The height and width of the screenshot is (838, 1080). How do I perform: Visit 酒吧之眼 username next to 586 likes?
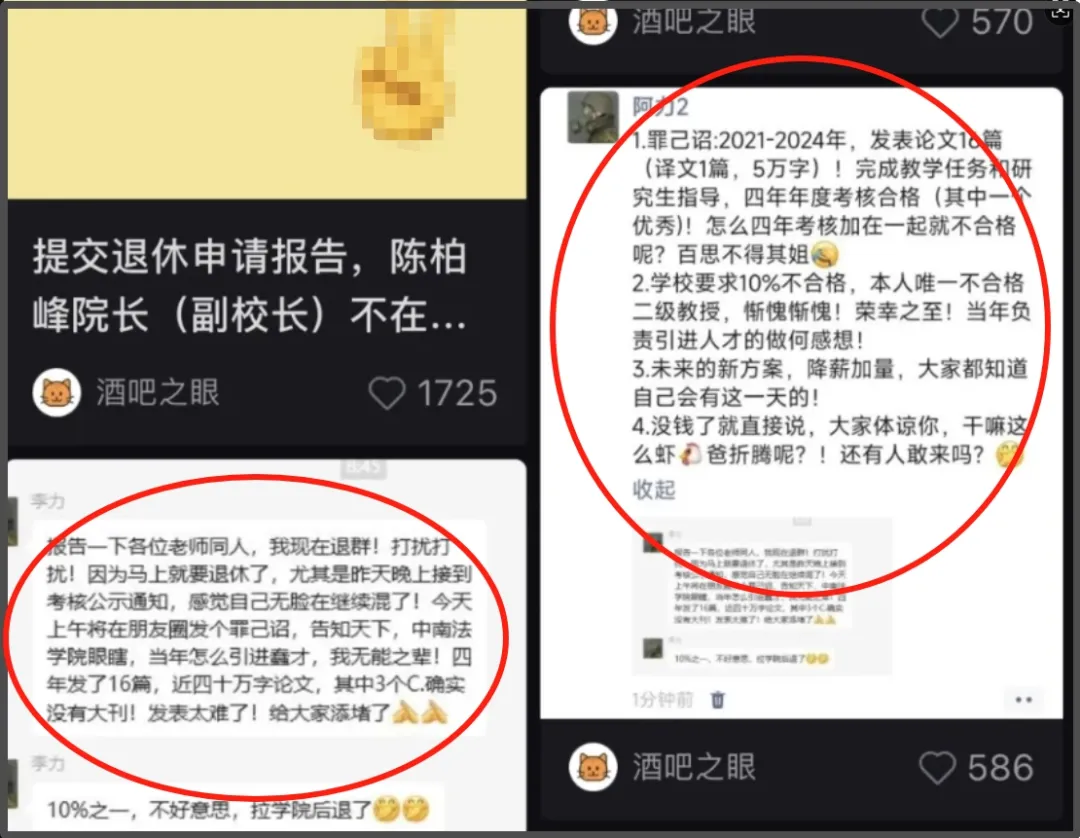pos(694,767)
